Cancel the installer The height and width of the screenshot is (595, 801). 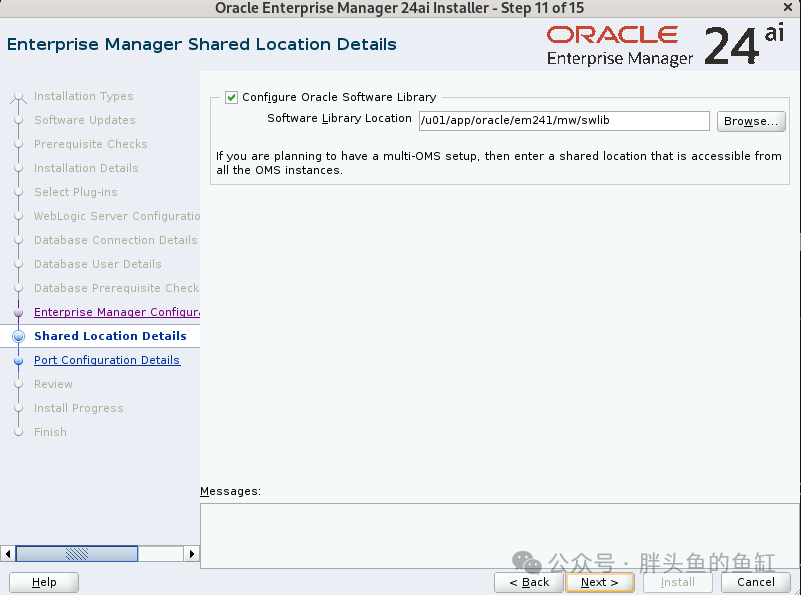(x=756, y=582)
